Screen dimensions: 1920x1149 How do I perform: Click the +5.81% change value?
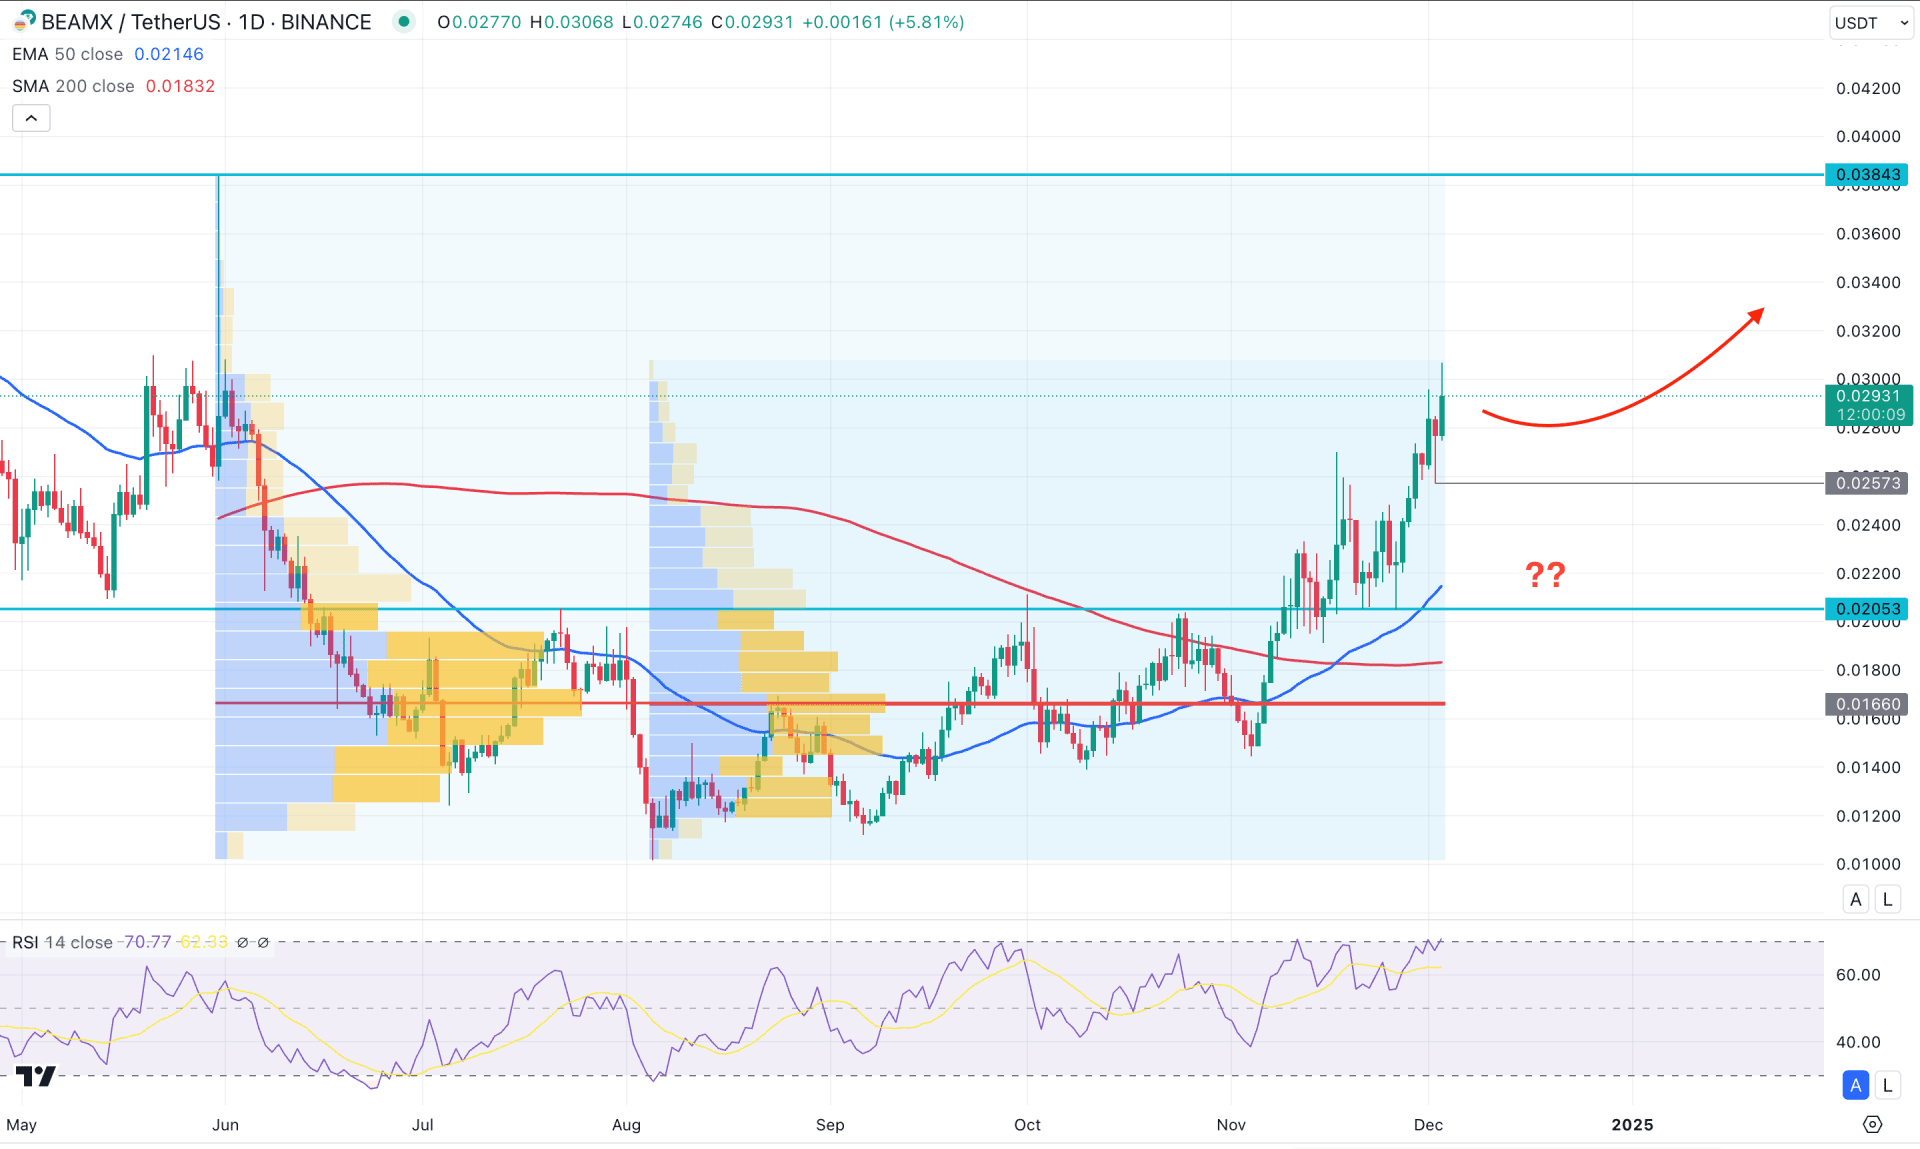pos(926,22)
